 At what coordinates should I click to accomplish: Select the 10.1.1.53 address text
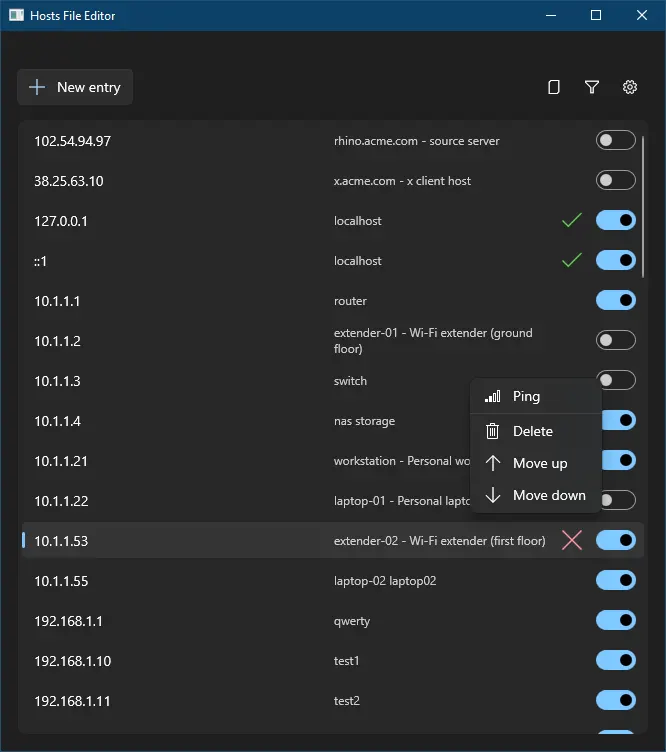click(x=61, y=541)
